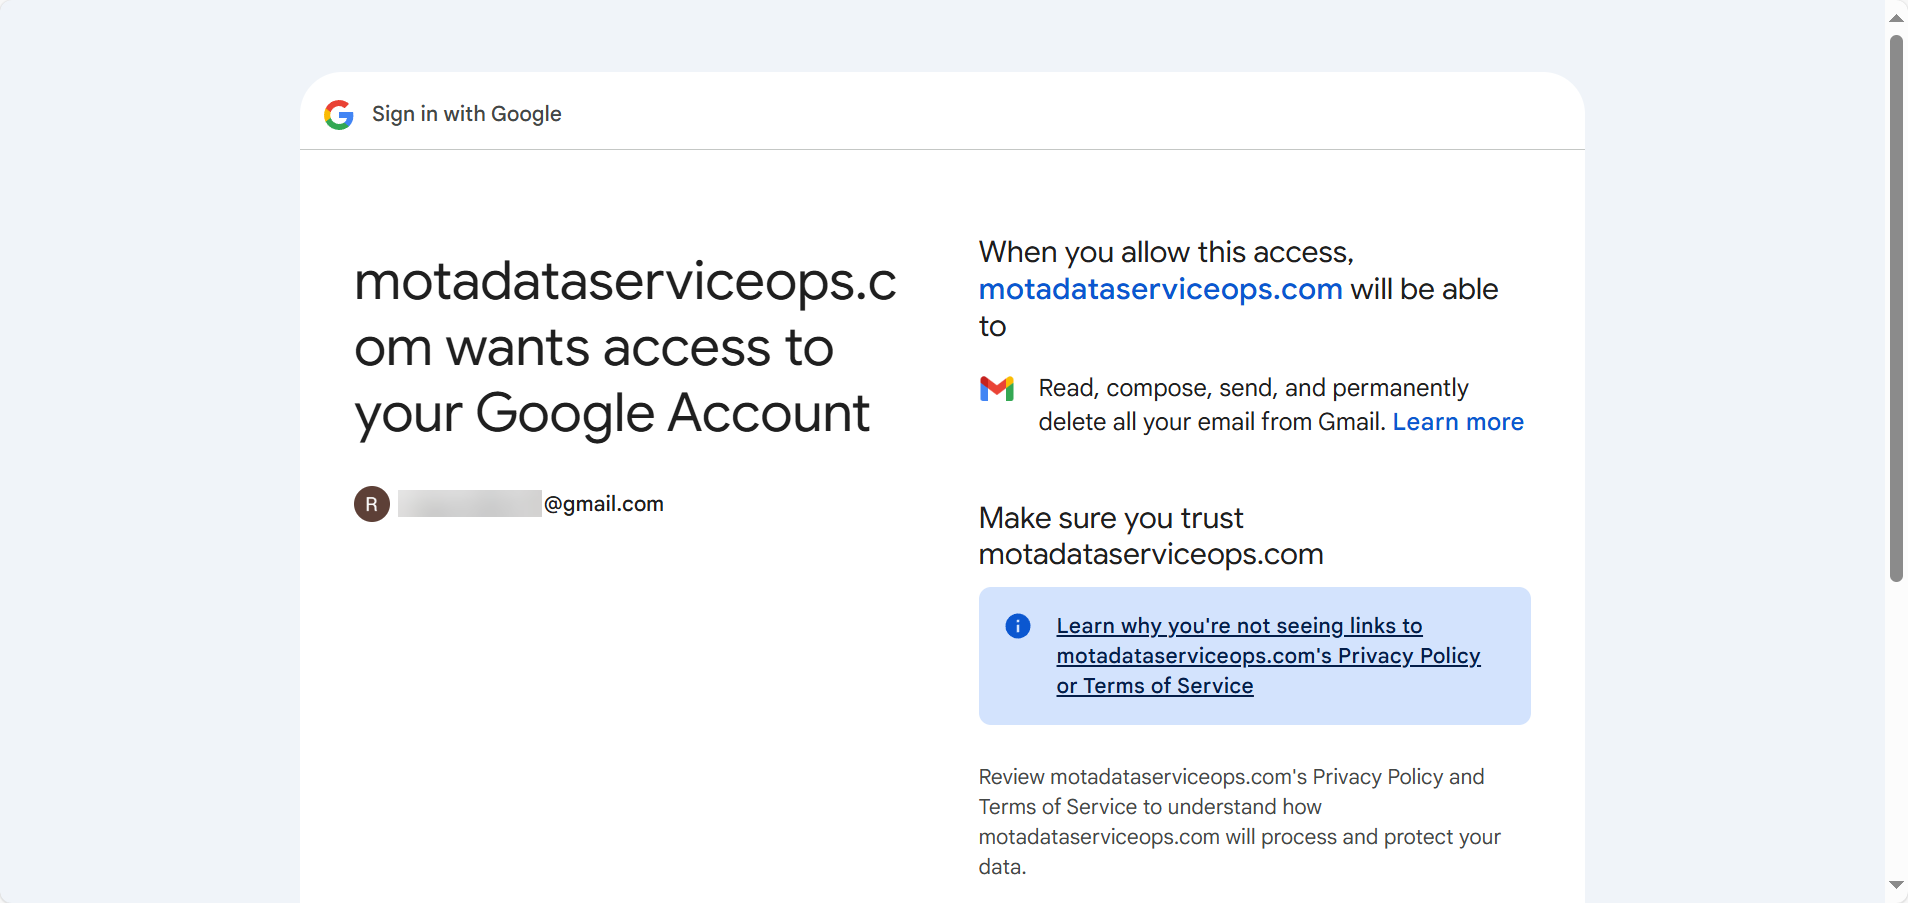Click the Gmail envelope icon

(x=997, y=388)
